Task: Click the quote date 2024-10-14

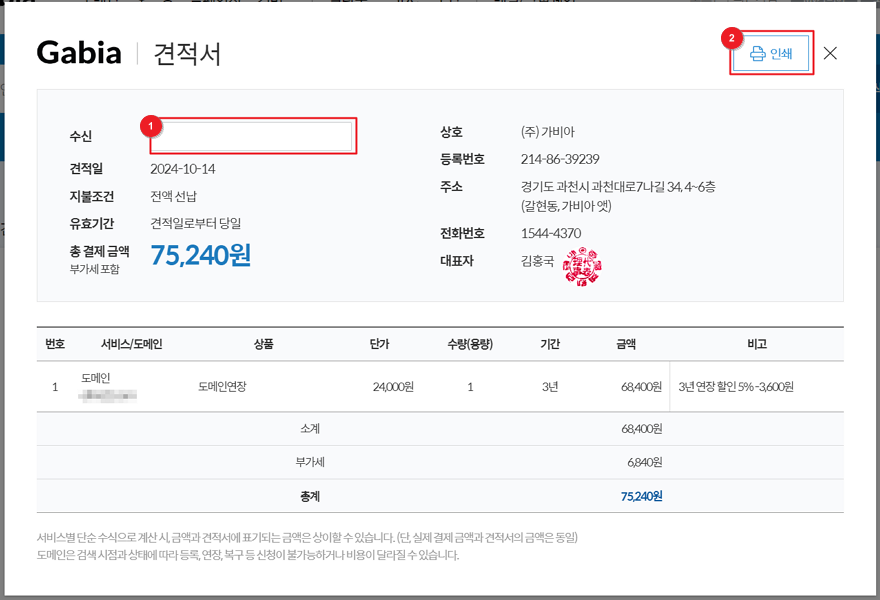Action: click(183, 169)
